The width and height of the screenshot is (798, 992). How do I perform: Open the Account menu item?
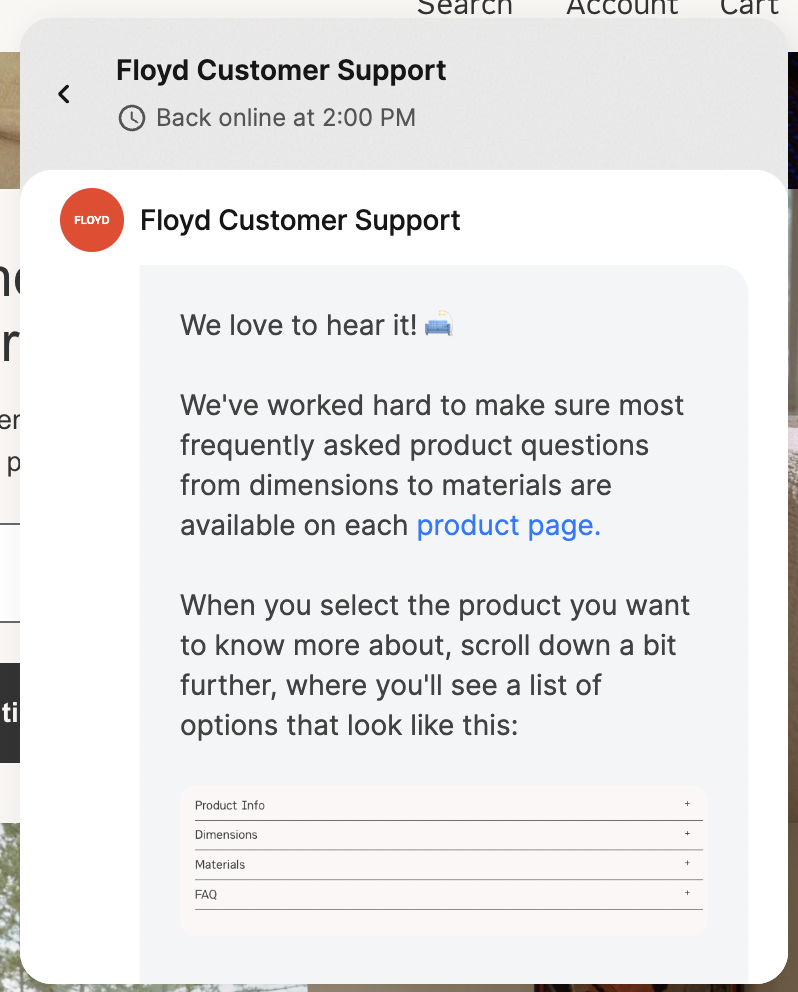pos(622,8)
